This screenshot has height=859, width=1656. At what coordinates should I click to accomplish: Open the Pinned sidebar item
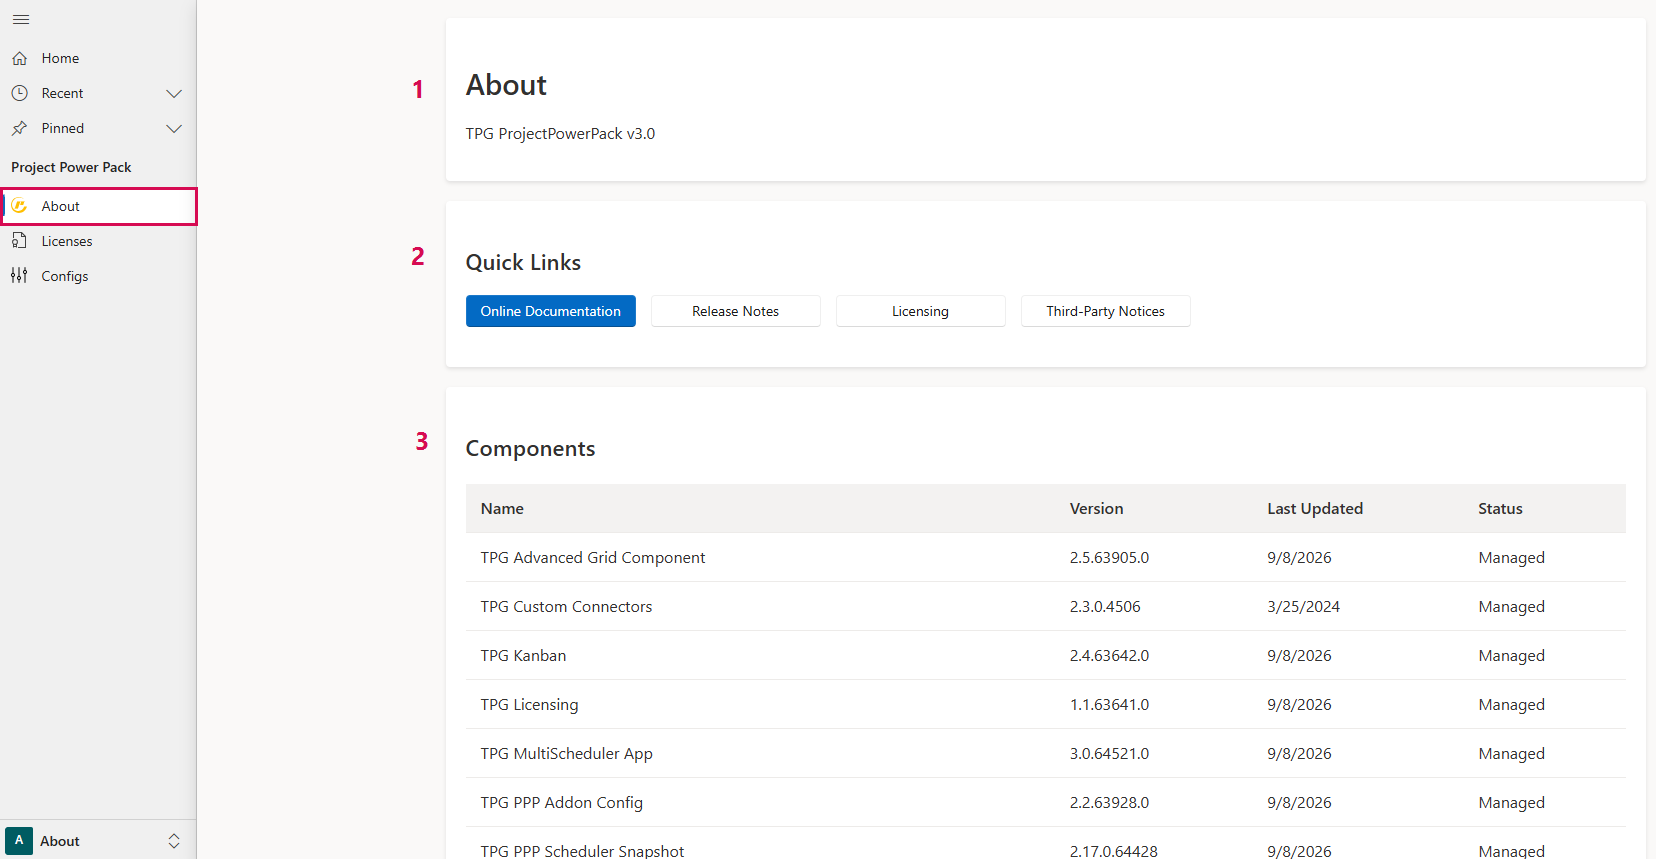(98, 128)
